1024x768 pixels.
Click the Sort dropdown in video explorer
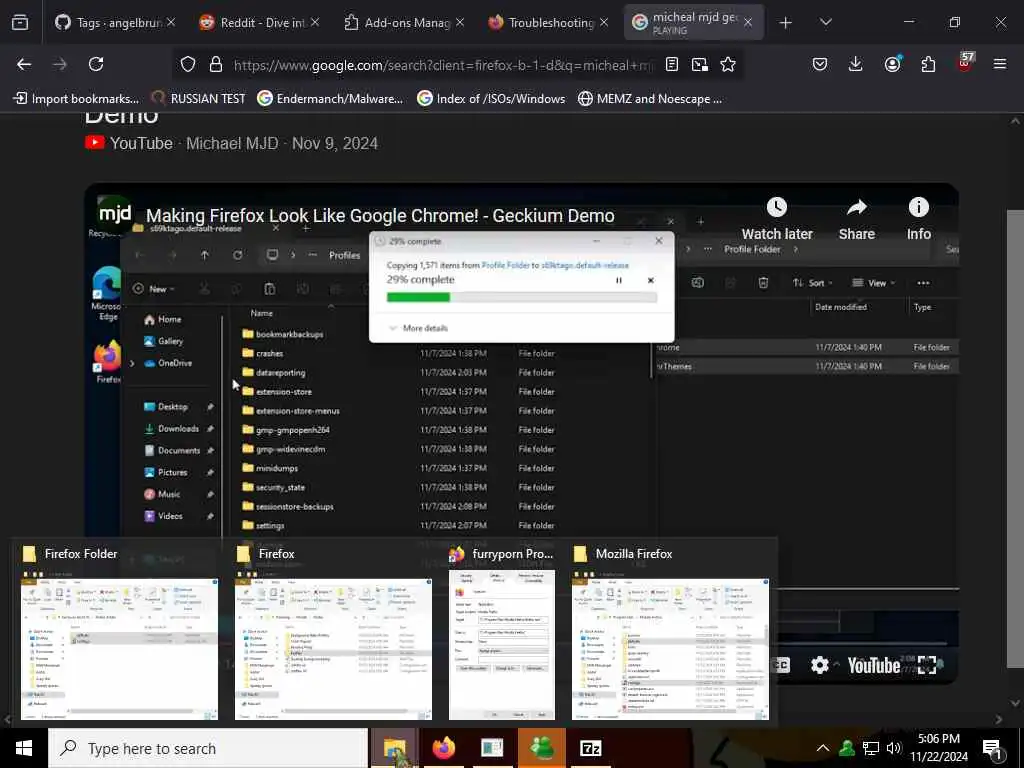click(813, 283)
